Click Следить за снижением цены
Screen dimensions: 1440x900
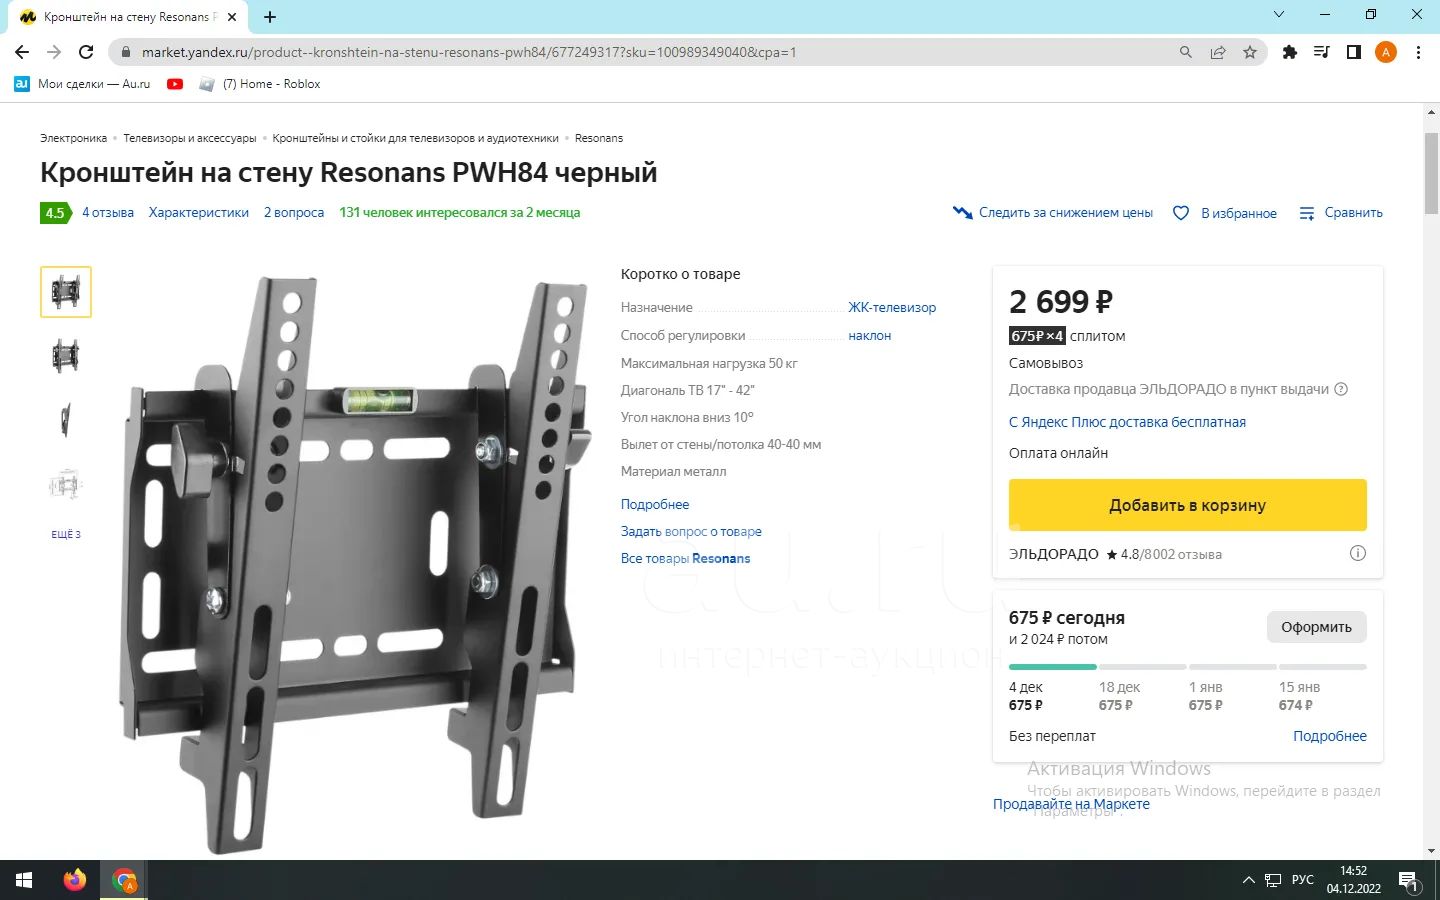pos(1053,213)
